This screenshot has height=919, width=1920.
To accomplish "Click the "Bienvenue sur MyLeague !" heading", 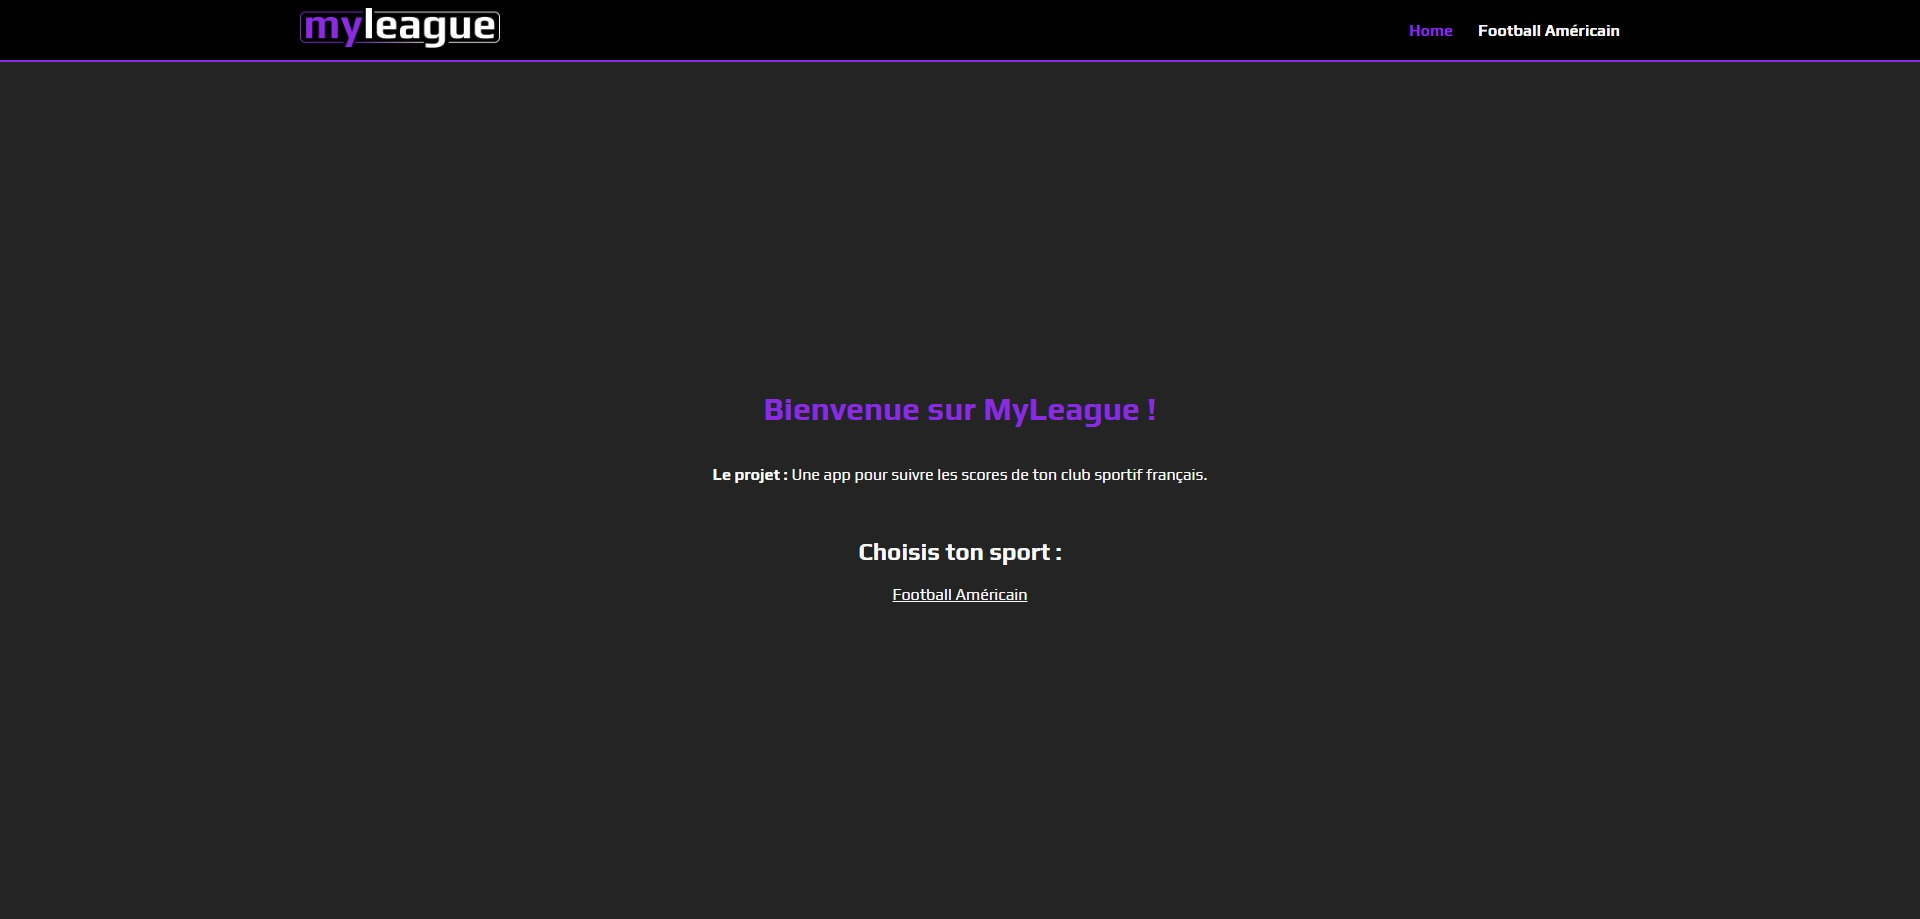I will pyautogui.click(x=959, y=410).
